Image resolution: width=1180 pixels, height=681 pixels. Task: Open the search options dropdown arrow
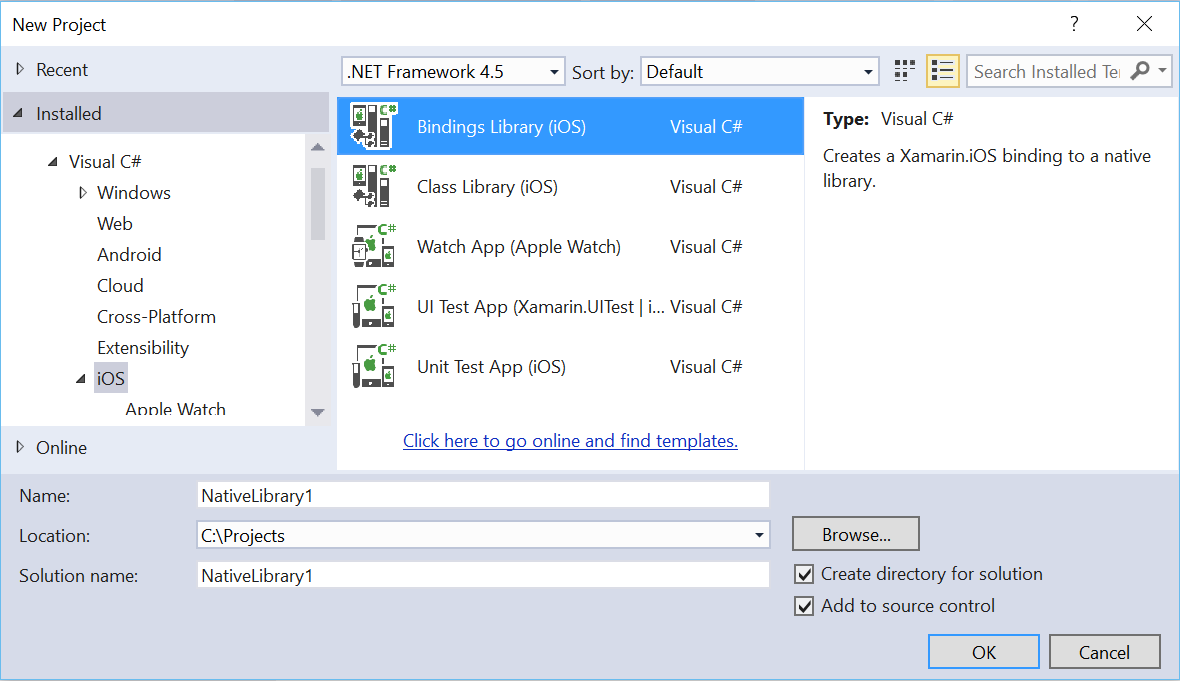pos(1163,71)
